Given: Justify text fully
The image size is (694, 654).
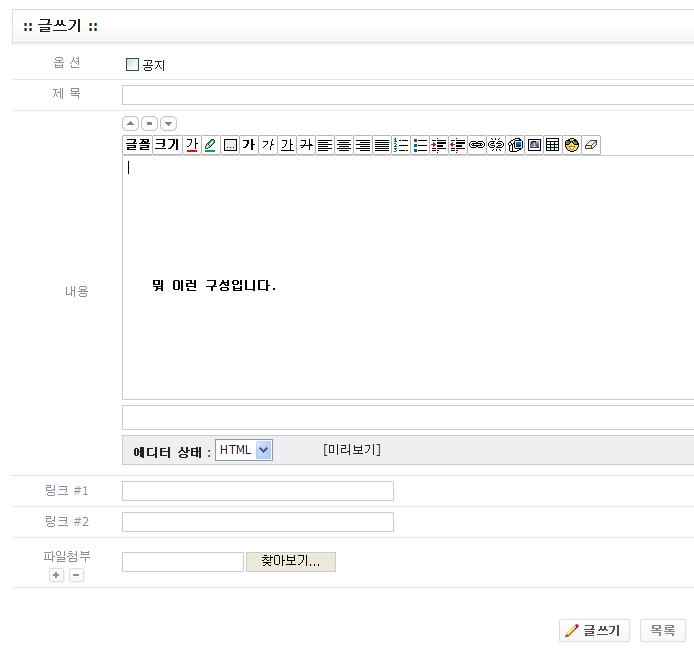Looking at the screenshot, I should click(382, 145).
